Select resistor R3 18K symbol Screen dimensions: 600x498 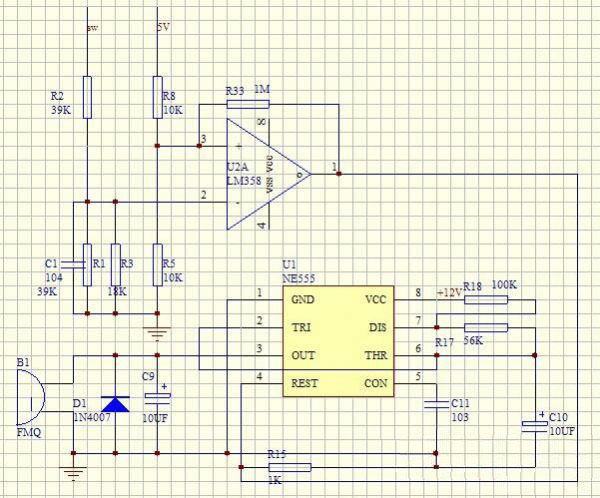[116, 265]
